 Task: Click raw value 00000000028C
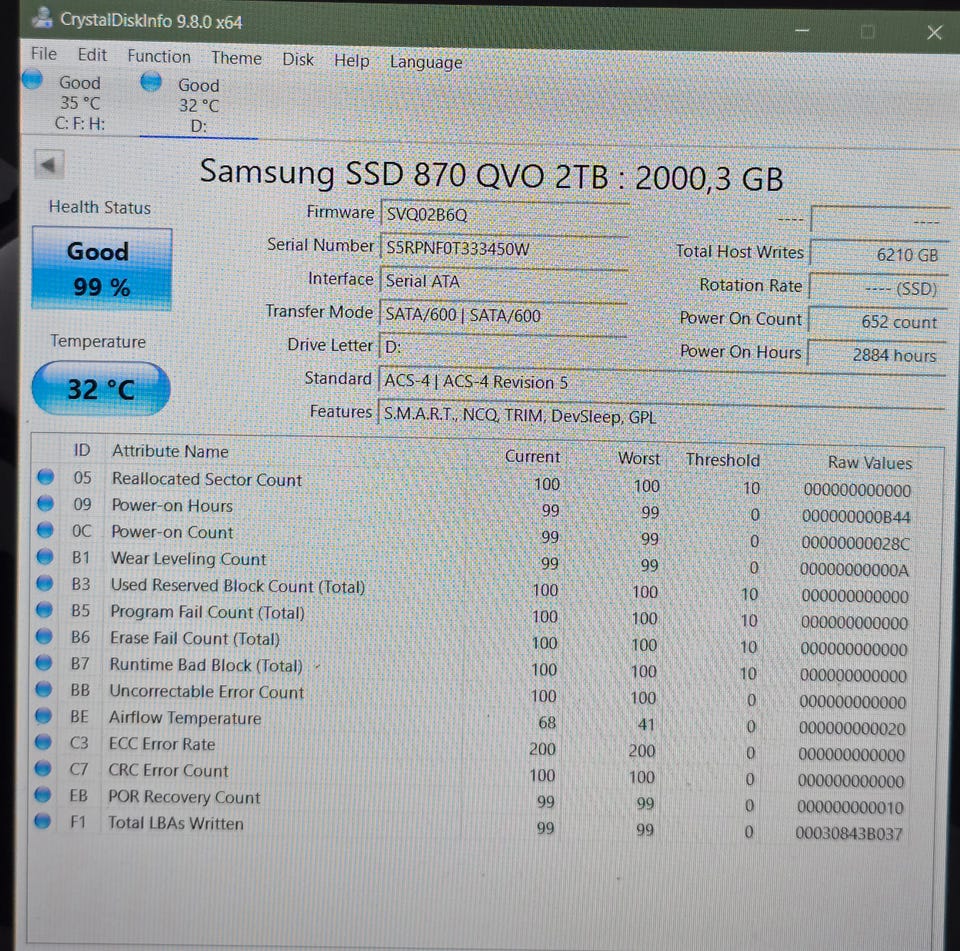[855, 543]
